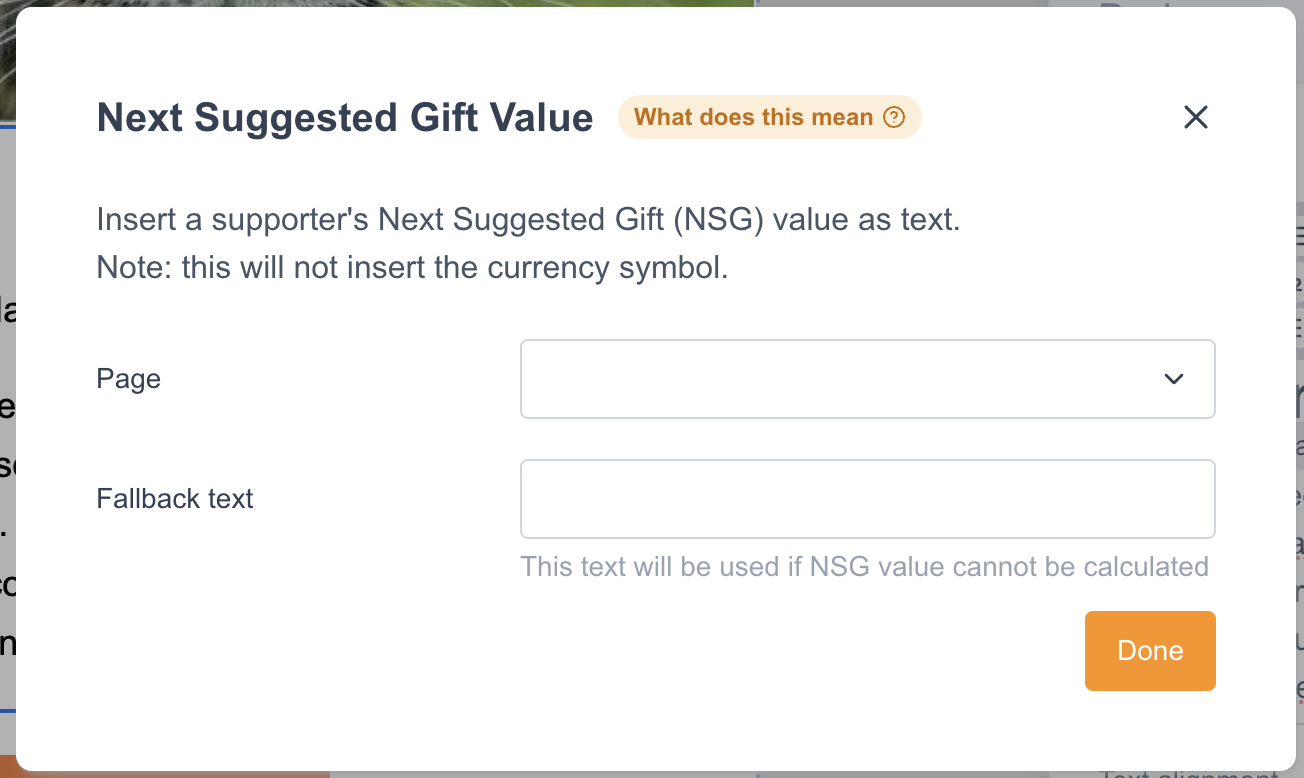Image resolution: width=1304 pixels, height=778 pixels.
Task: Click empty dialog area left of Done button
Action: tap(600, 651)
